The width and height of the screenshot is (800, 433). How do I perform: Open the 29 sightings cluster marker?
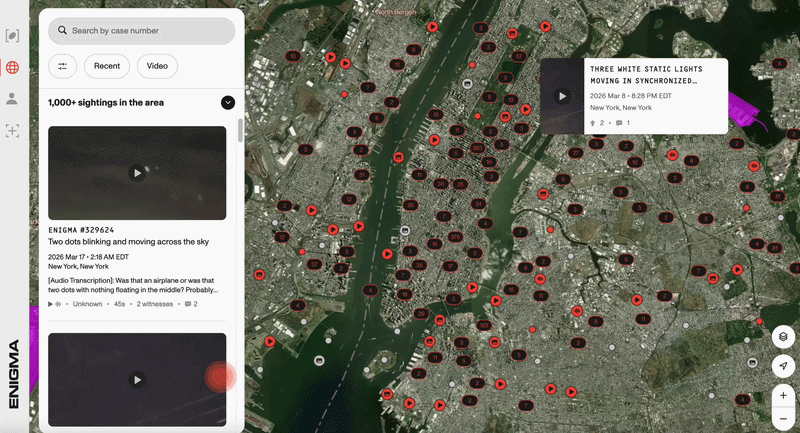421,313
